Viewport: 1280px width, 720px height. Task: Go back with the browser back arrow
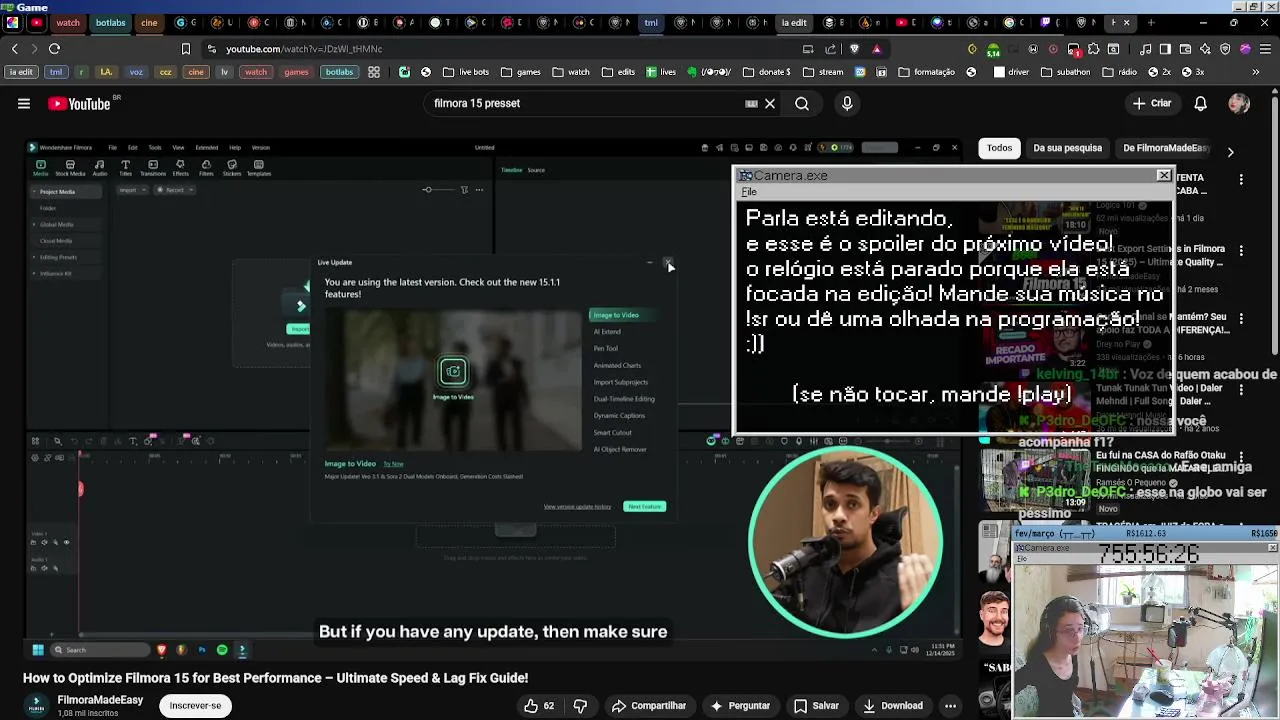14,48
